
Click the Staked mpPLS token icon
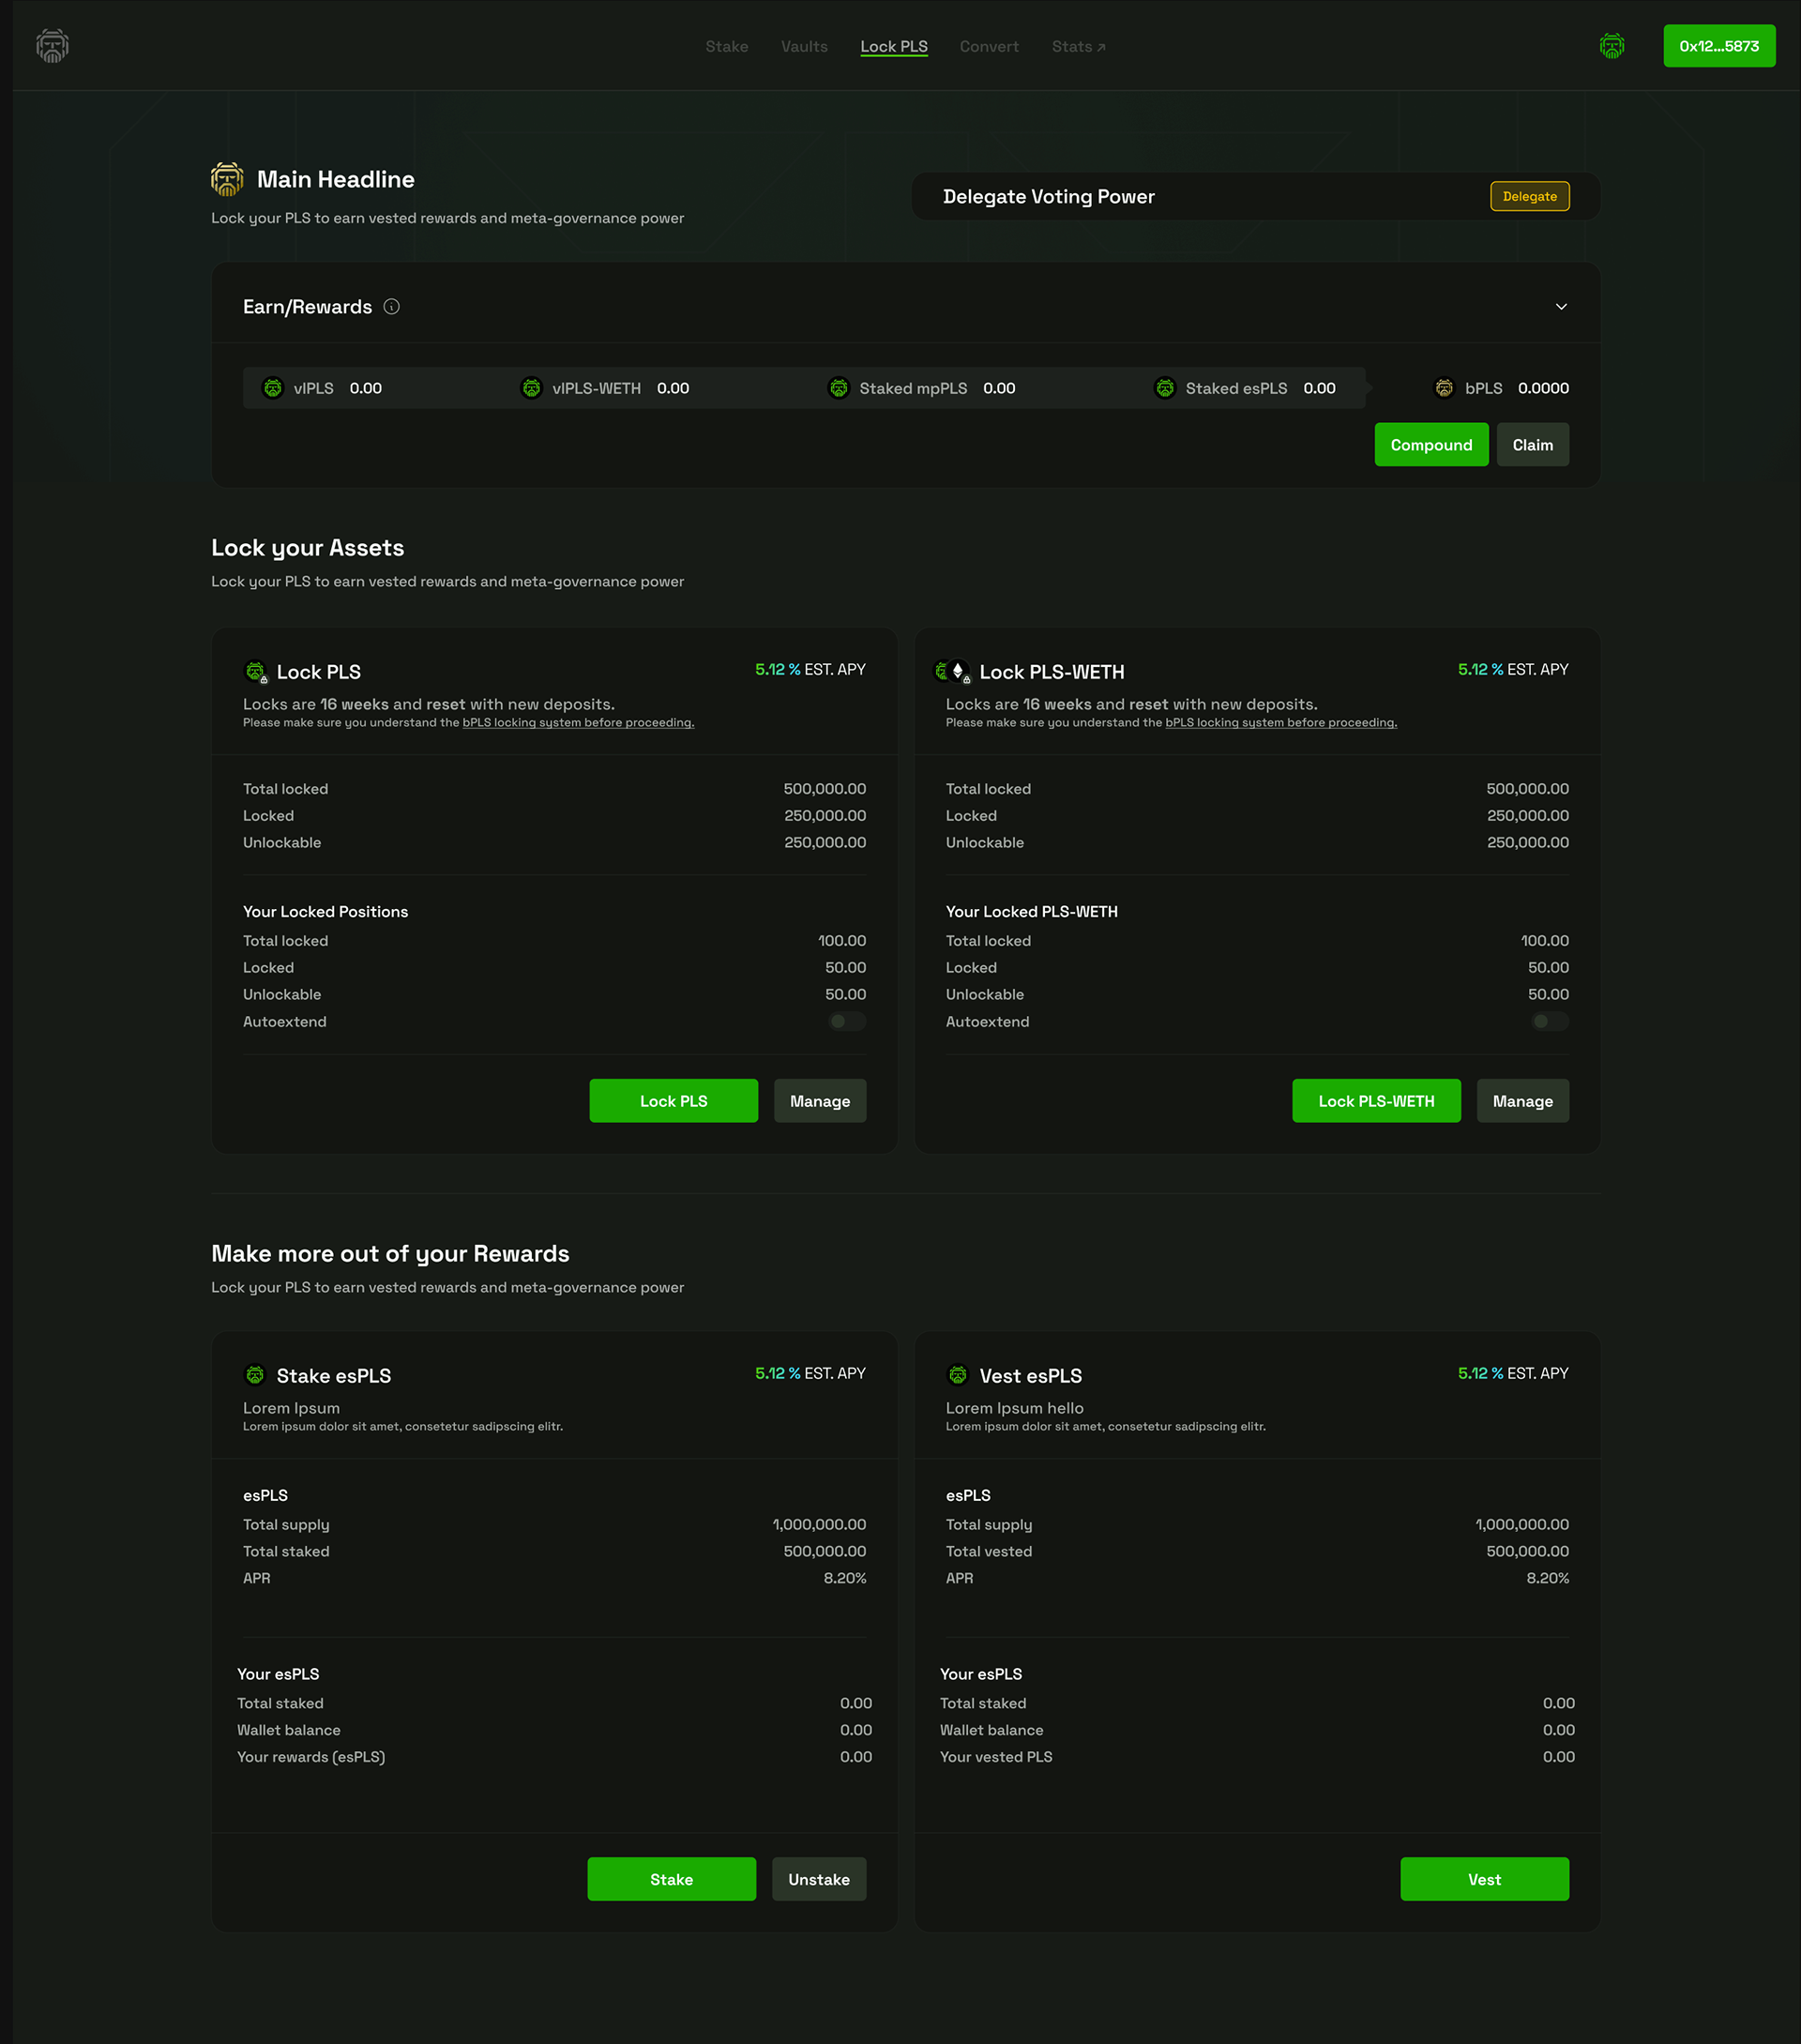tap(838, 388)
